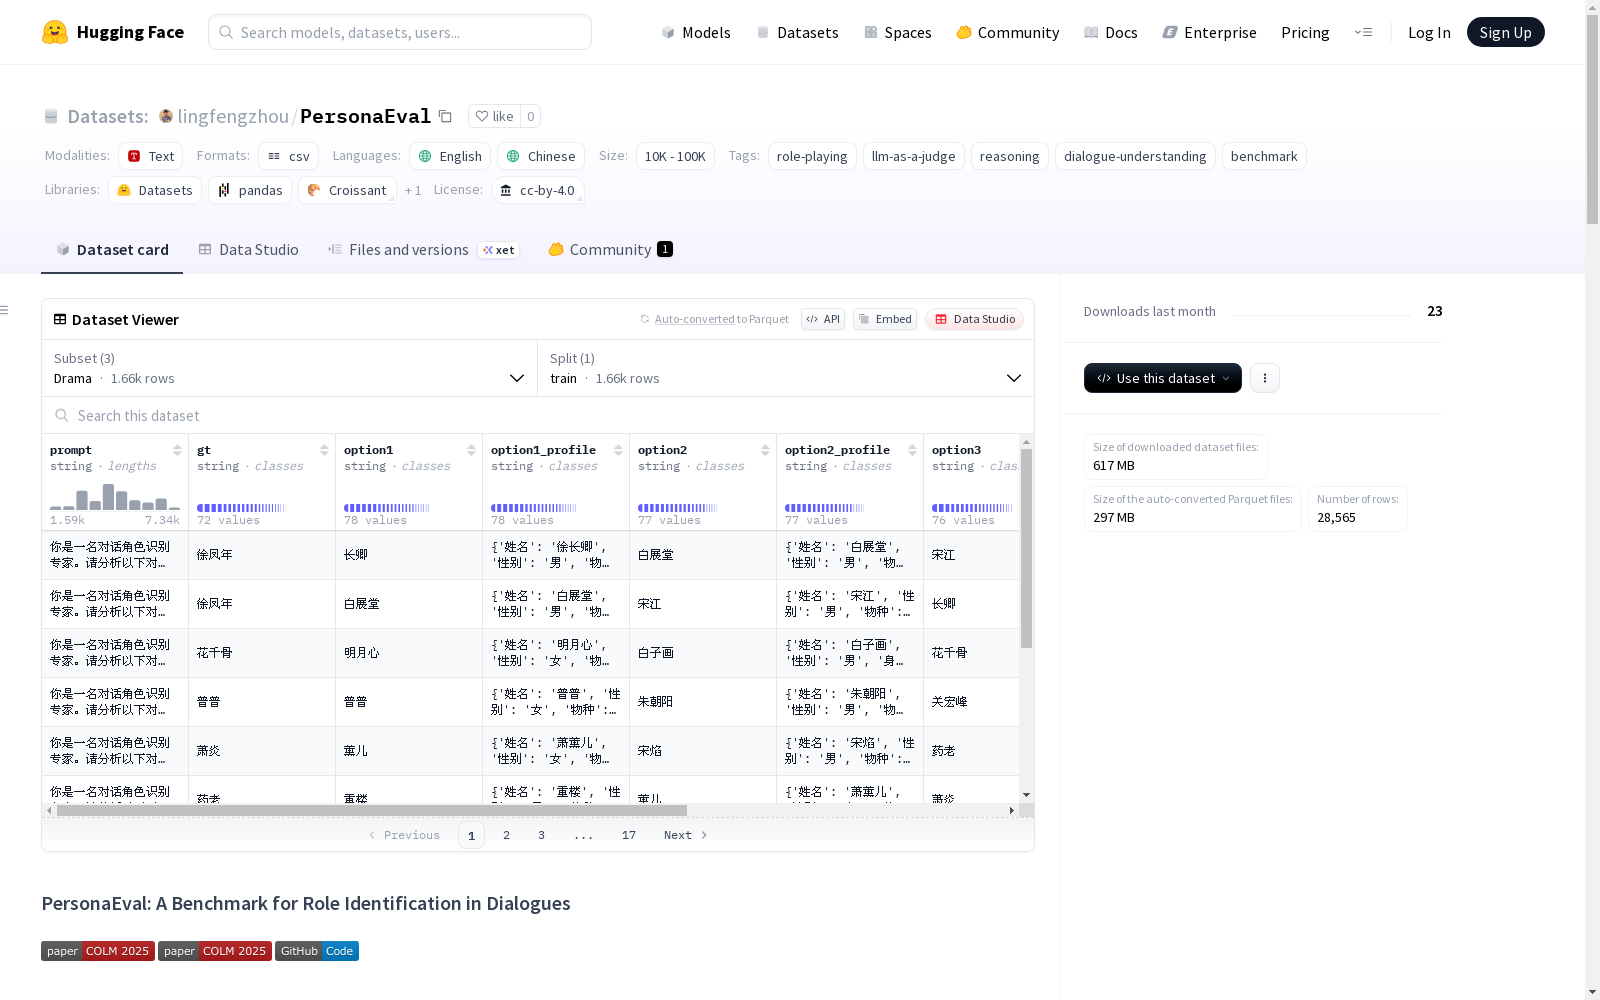
Task: Focus the main search models field
Action: [x=400, y=32]
